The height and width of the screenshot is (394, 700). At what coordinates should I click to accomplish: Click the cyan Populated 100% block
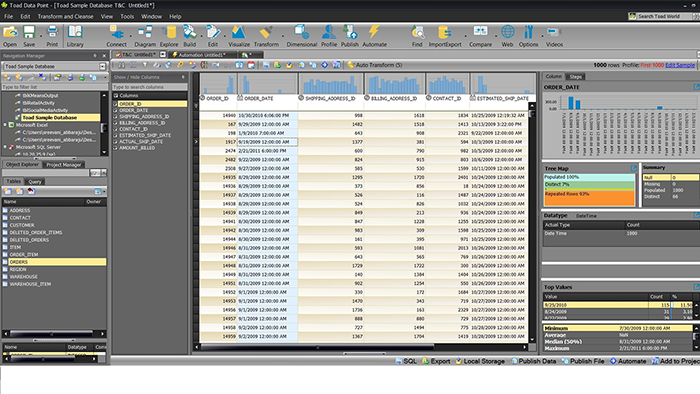point(589,177)
